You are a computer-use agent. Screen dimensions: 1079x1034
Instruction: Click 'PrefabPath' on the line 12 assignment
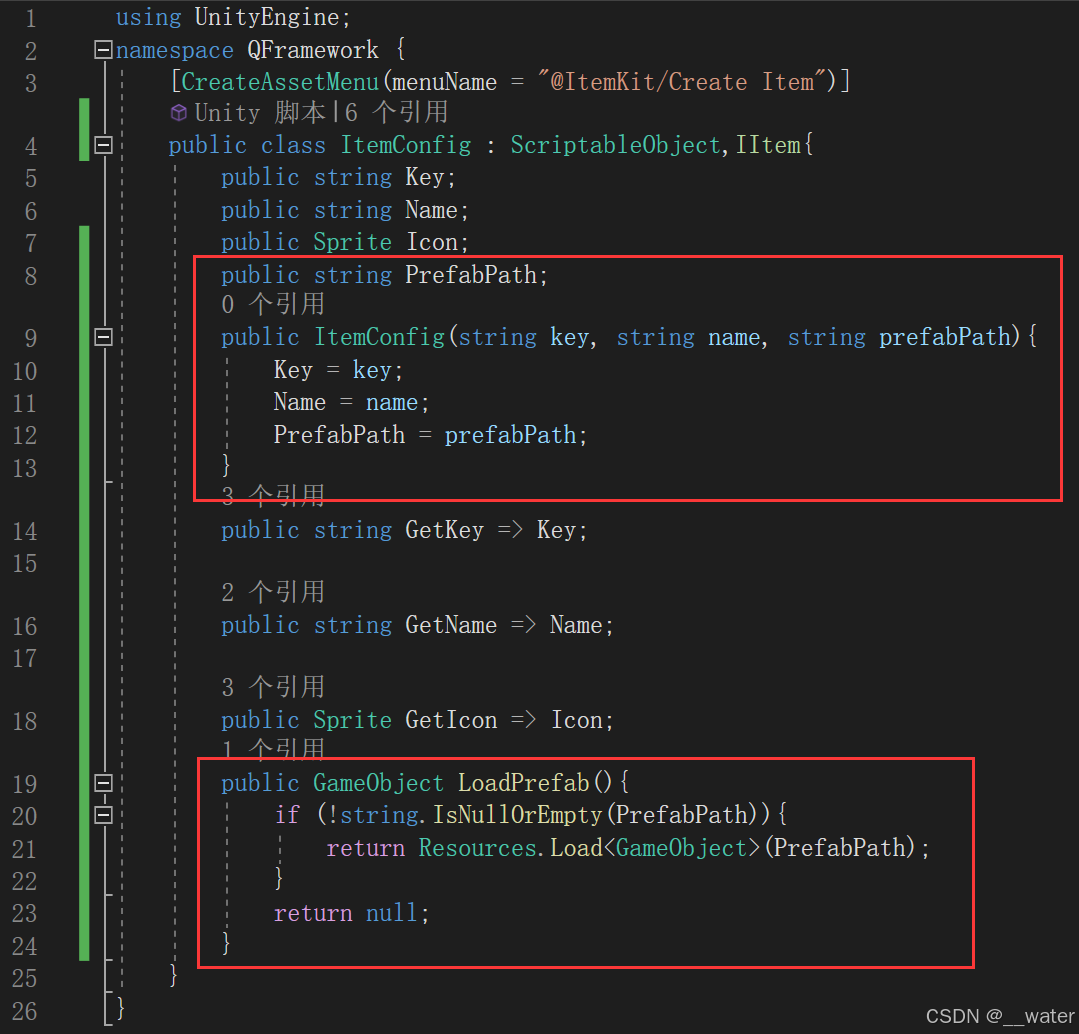coord(339,435)
